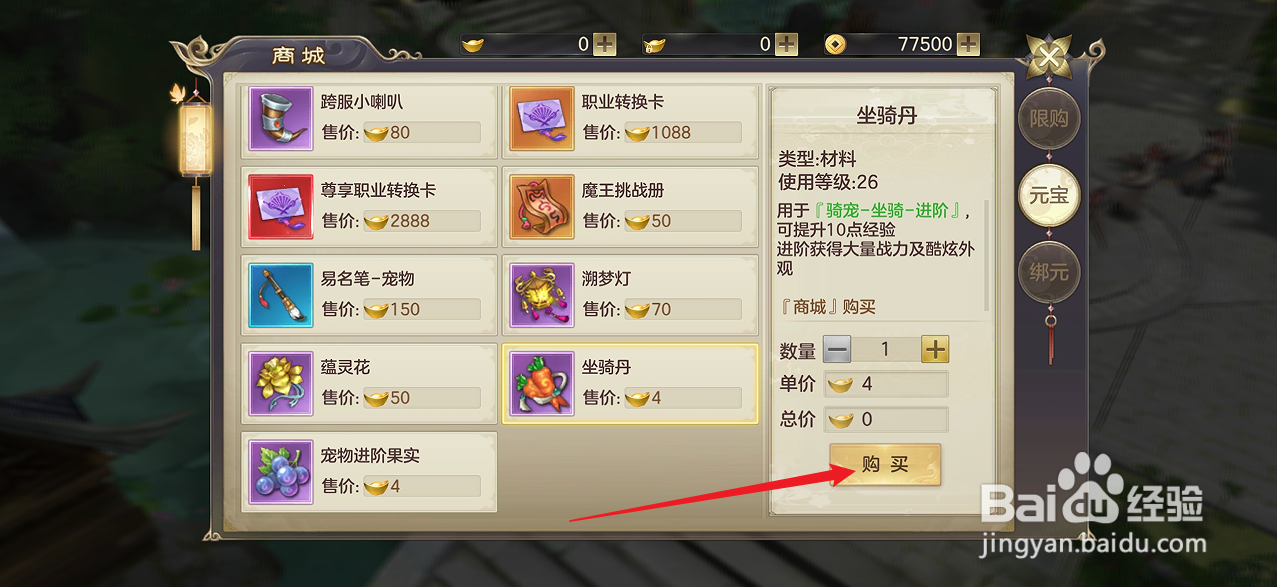Switch to the 限购 tab

tap(1049, 119)
